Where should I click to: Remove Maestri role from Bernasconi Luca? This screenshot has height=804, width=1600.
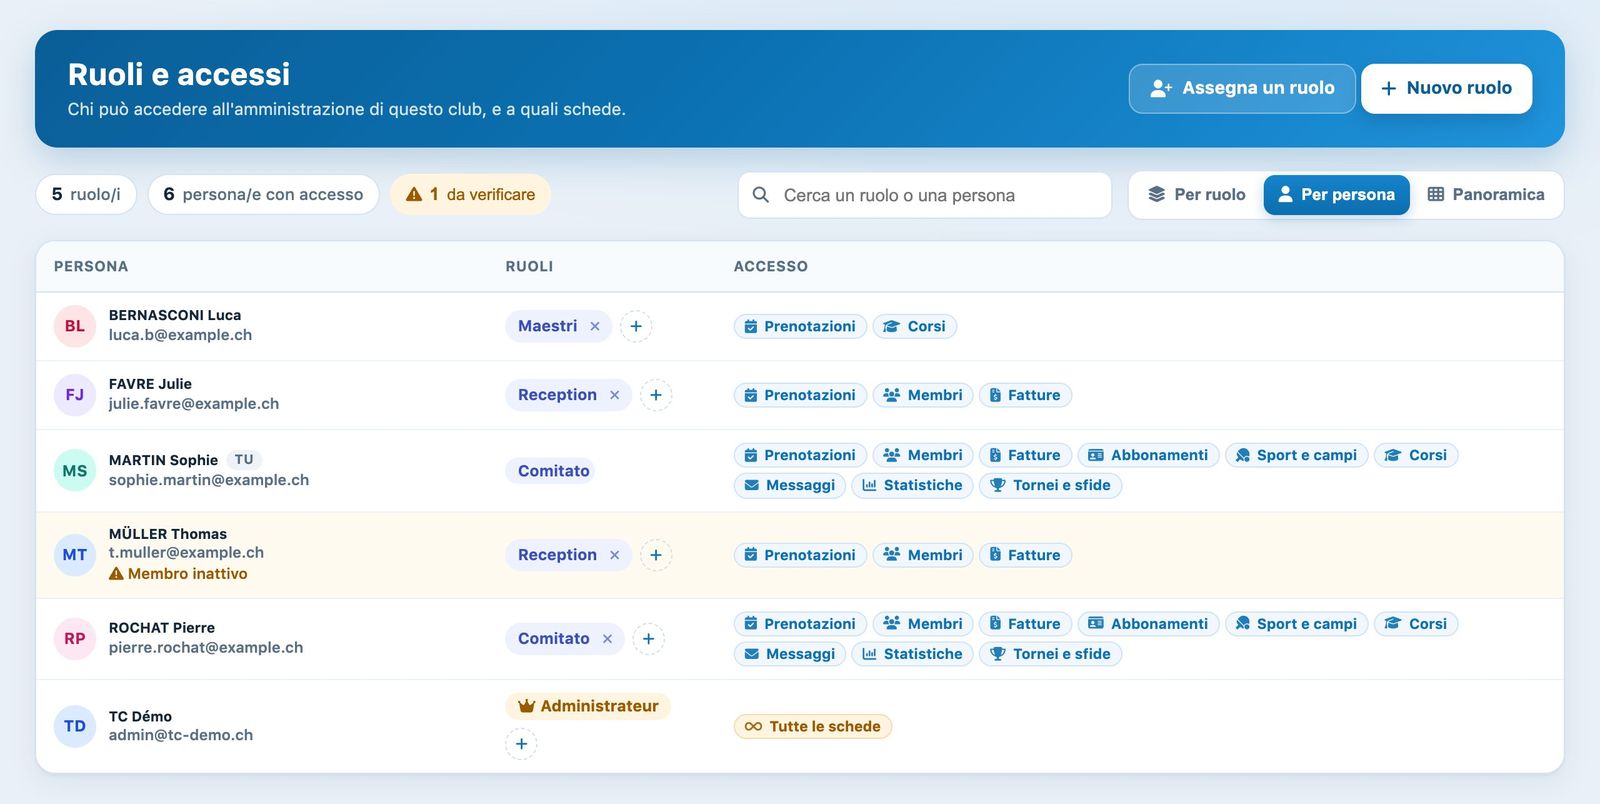tap(595, 326)
